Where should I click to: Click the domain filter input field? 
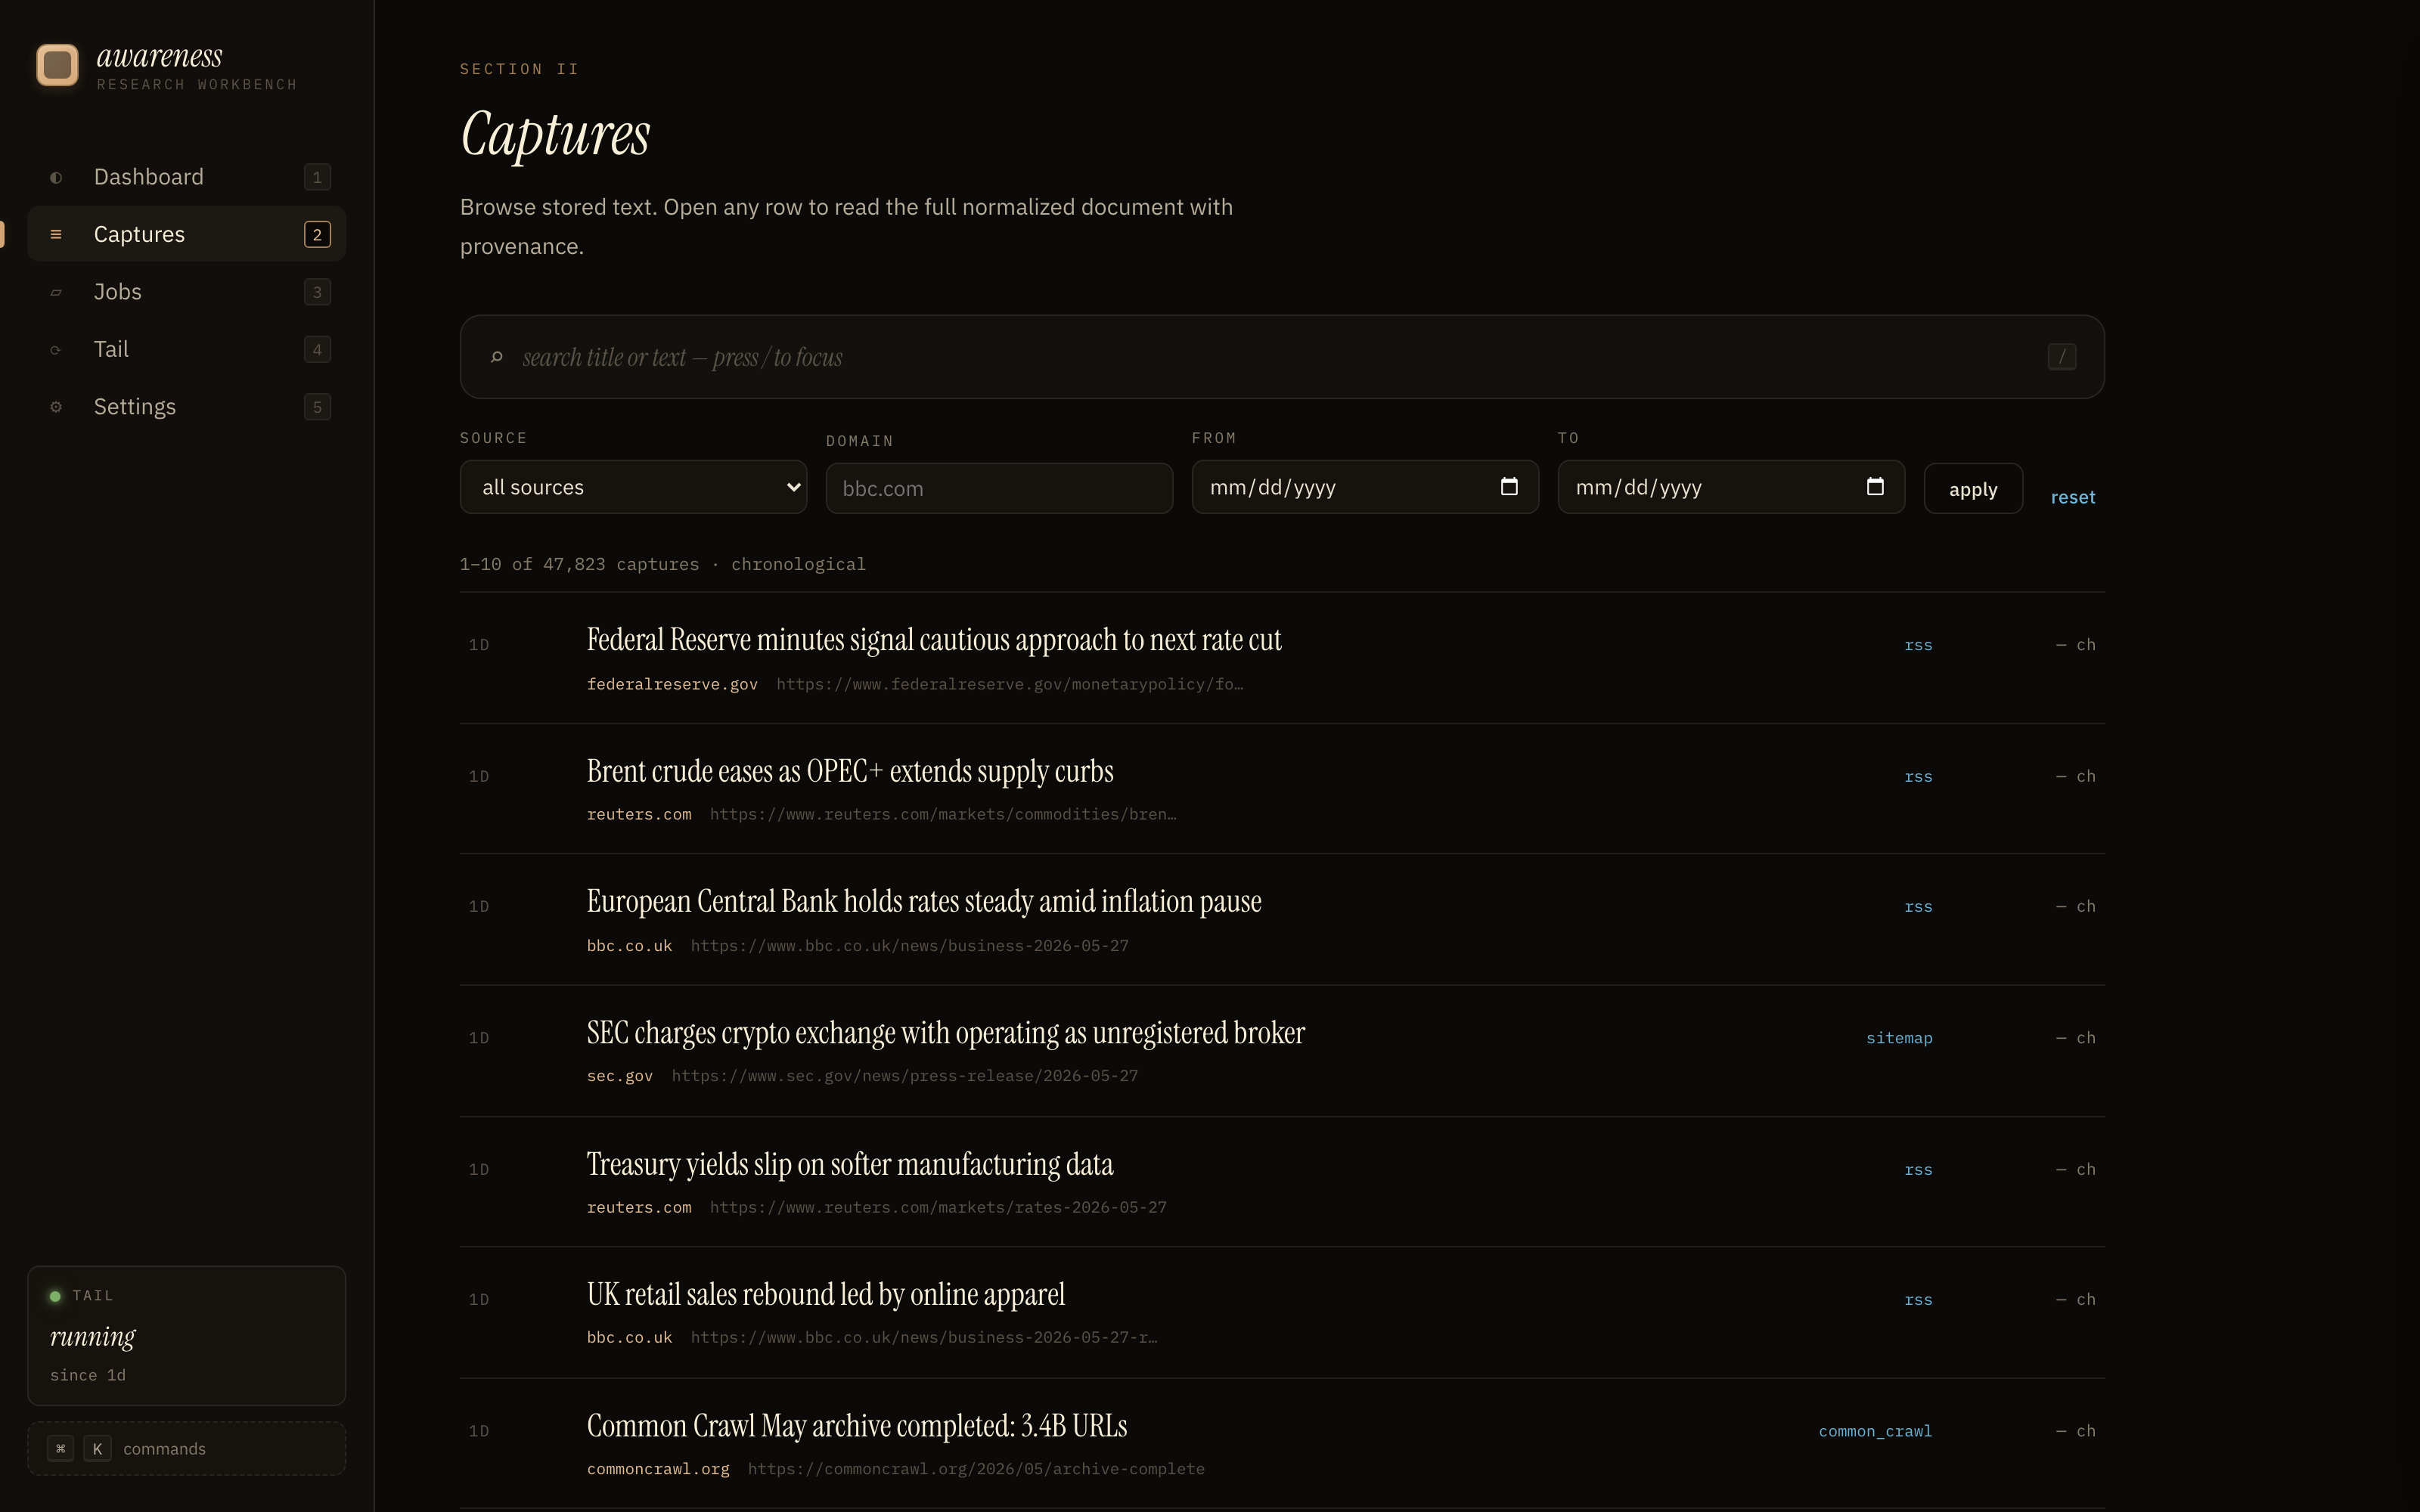[x=999, y=488]
